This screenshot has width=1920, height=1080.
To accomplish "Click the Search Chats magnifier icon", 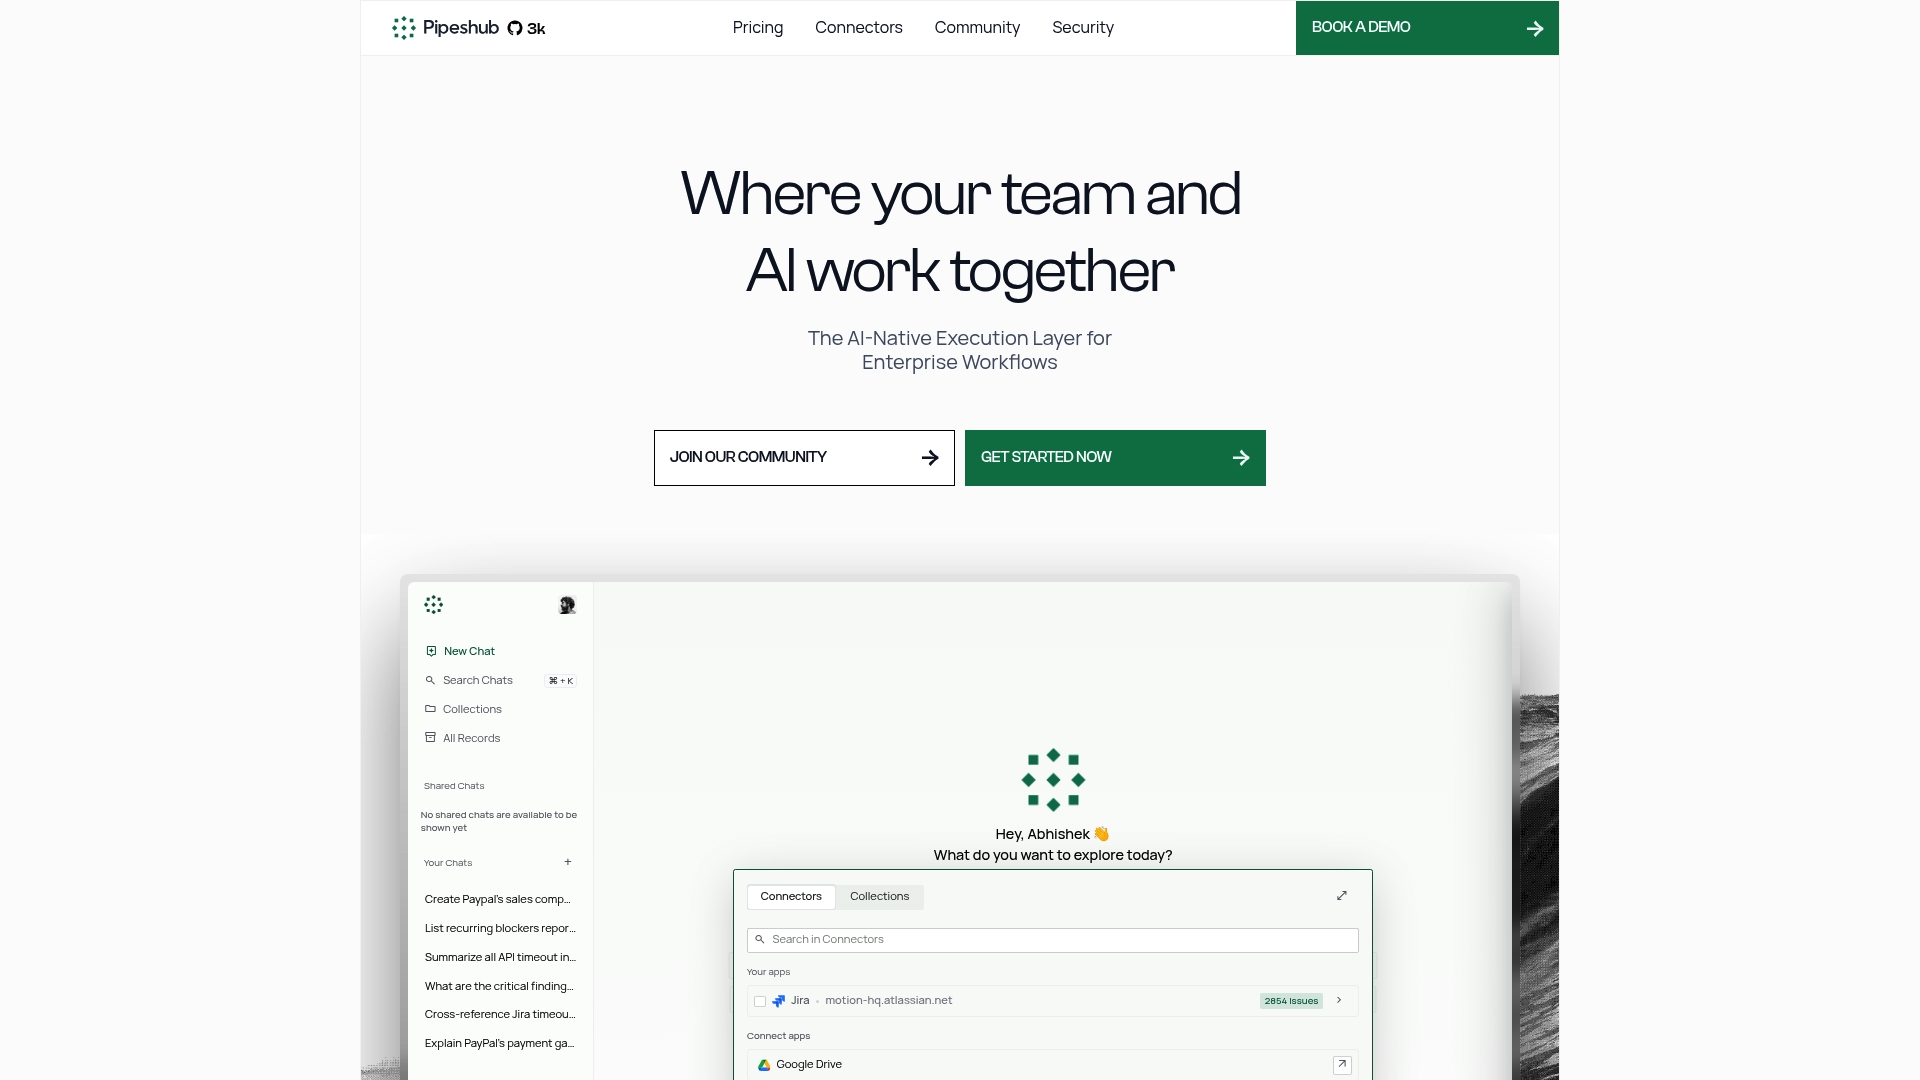I will pyautogui.click(x=430, y=680).
